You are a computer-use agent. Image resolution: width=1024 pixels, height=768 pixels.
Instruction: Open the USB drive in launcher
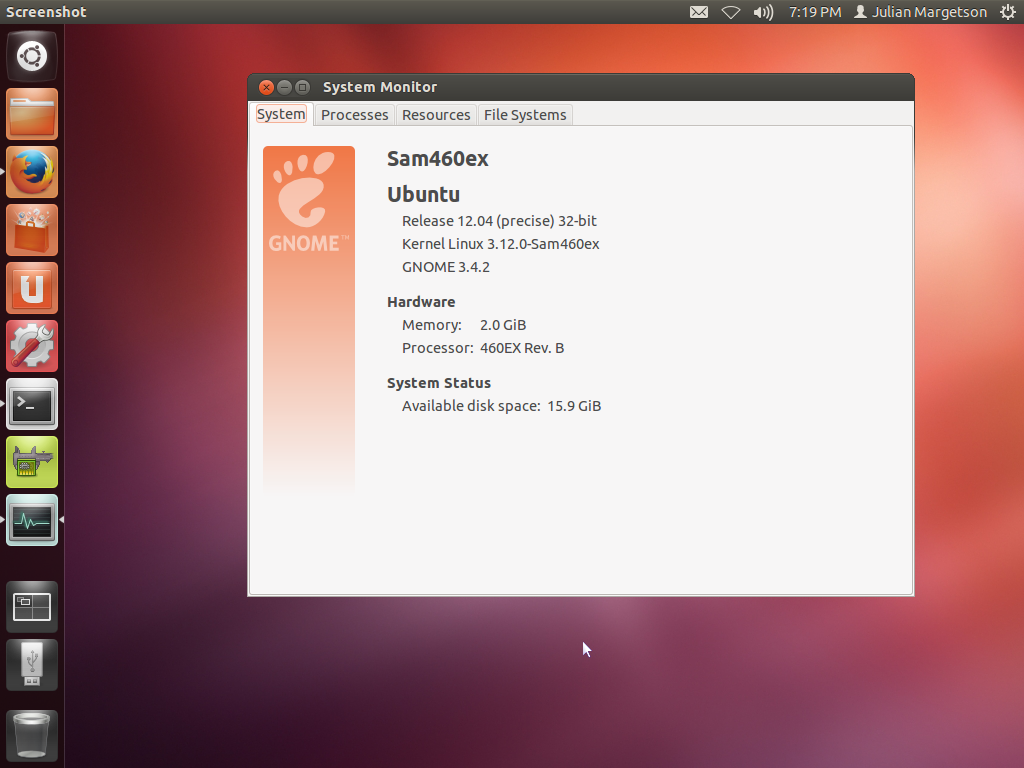pyautogui.click(x=32, y=664)
